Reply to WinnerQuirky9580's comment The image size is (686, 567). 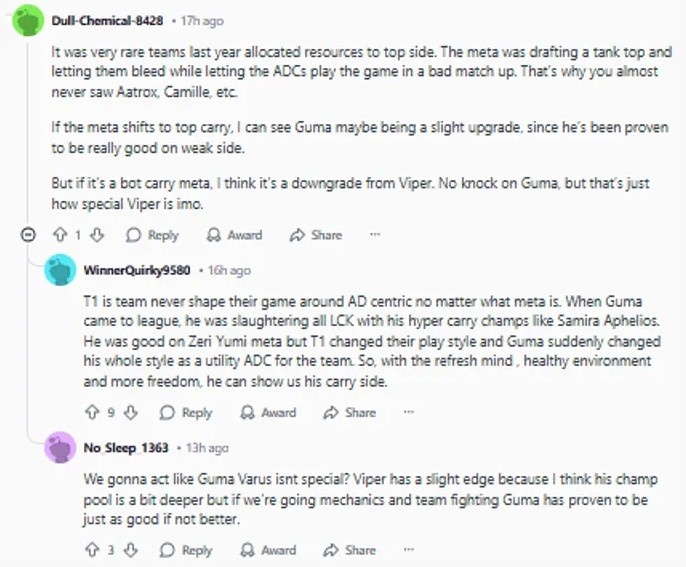[x=187, y=412]
